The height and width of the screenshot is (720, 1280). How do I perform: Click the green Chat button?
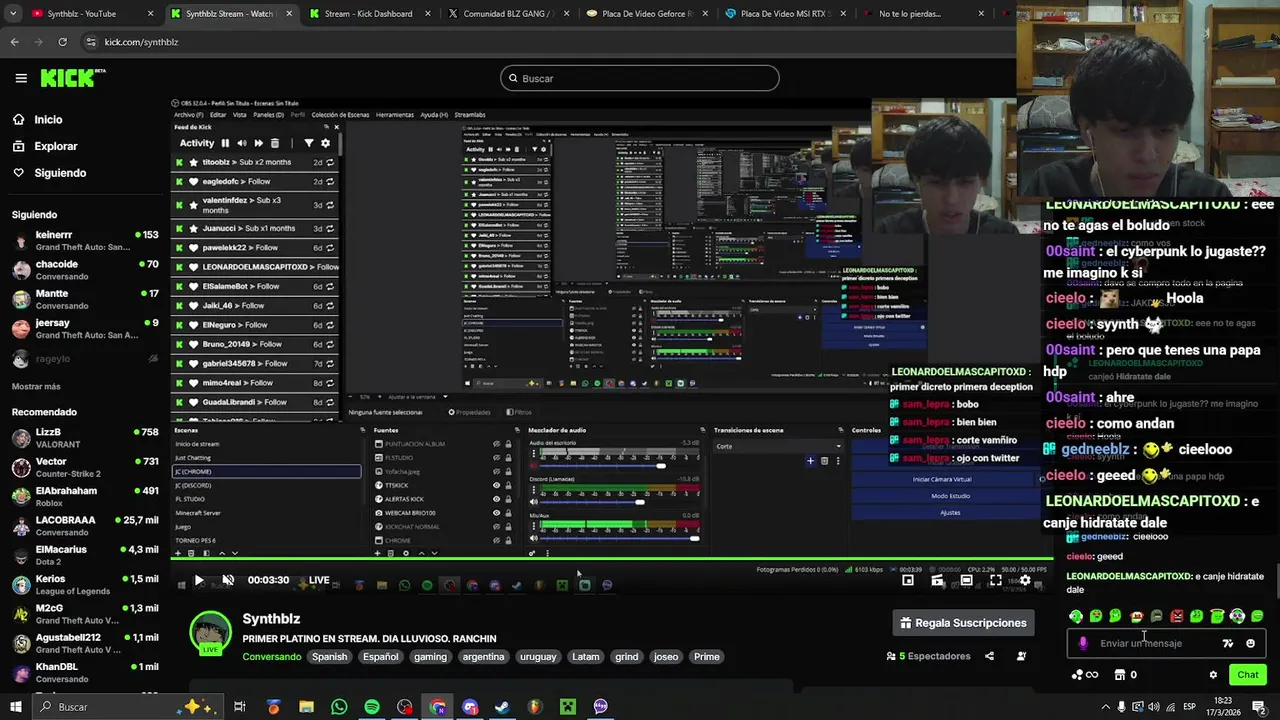coord(1247,675)
